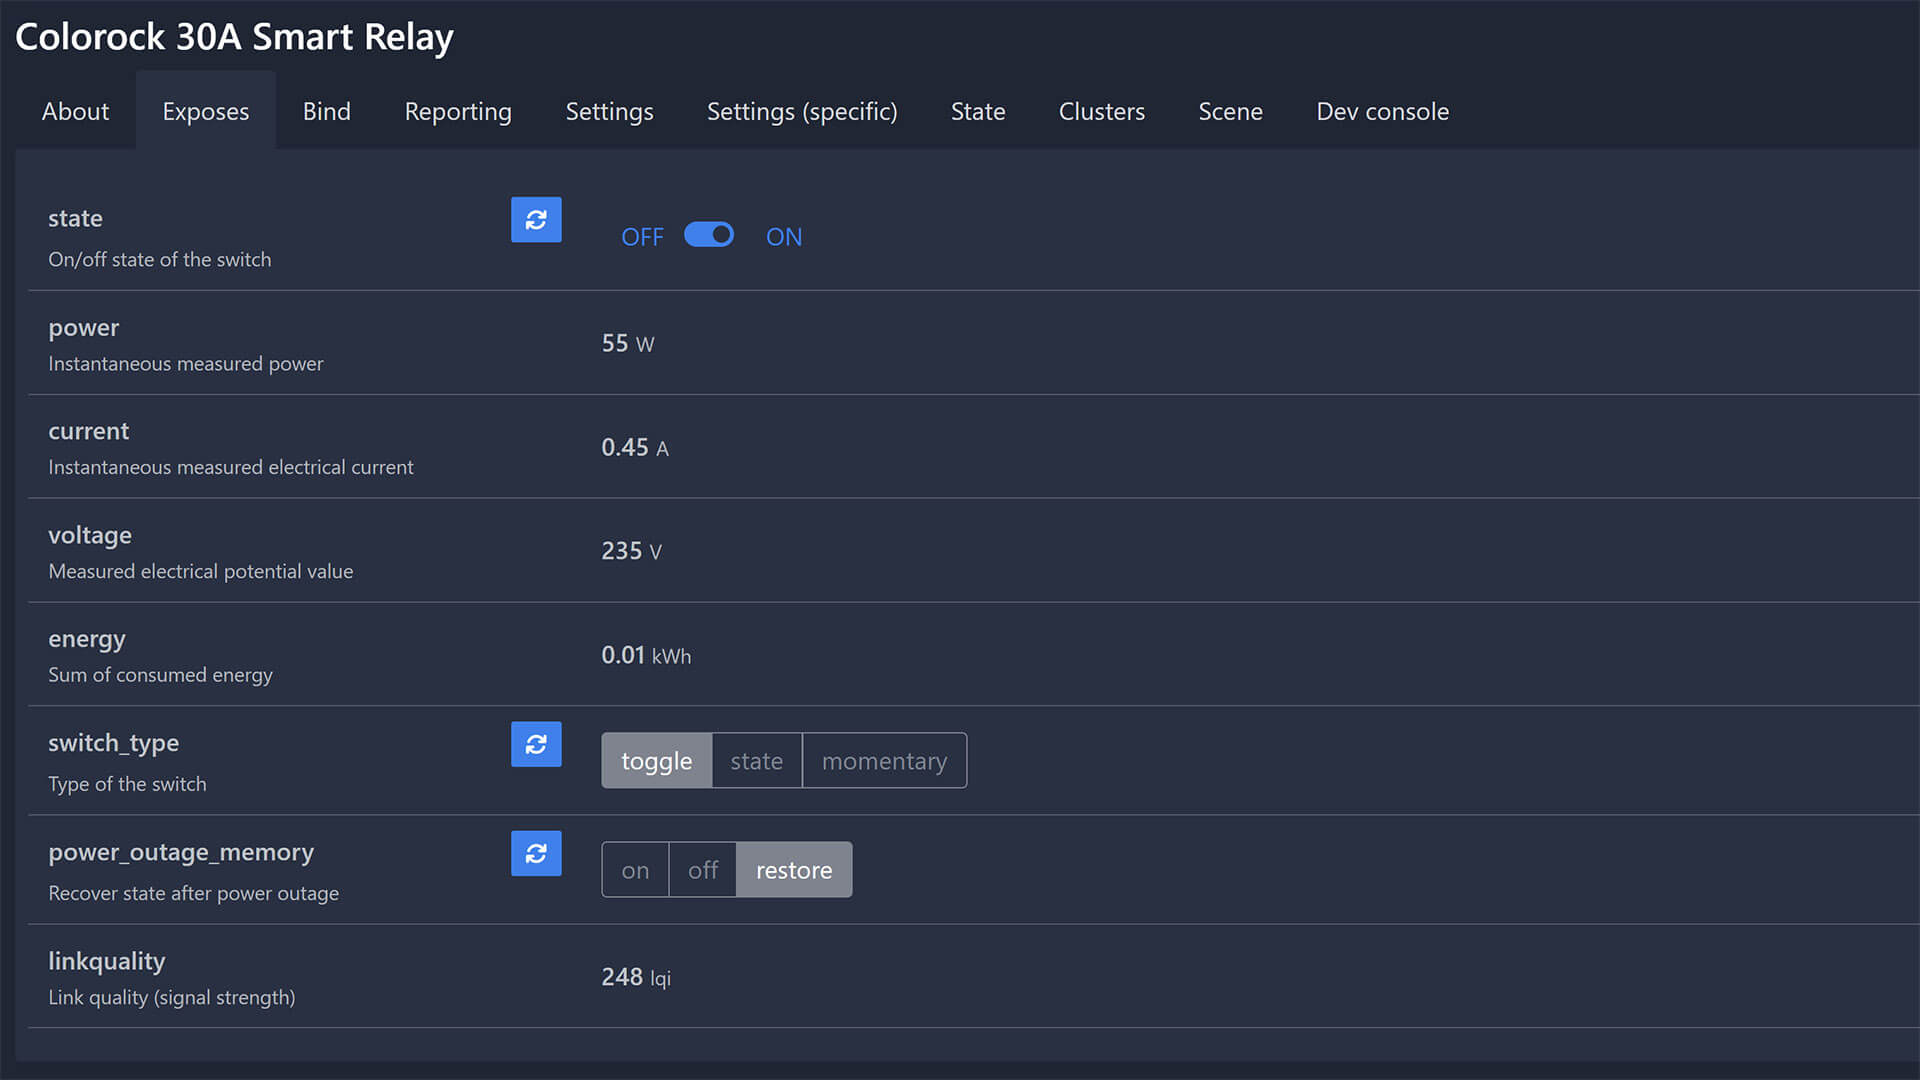Click the 235 V voltage value
1920x1080 pixels.
pos(631,551)
